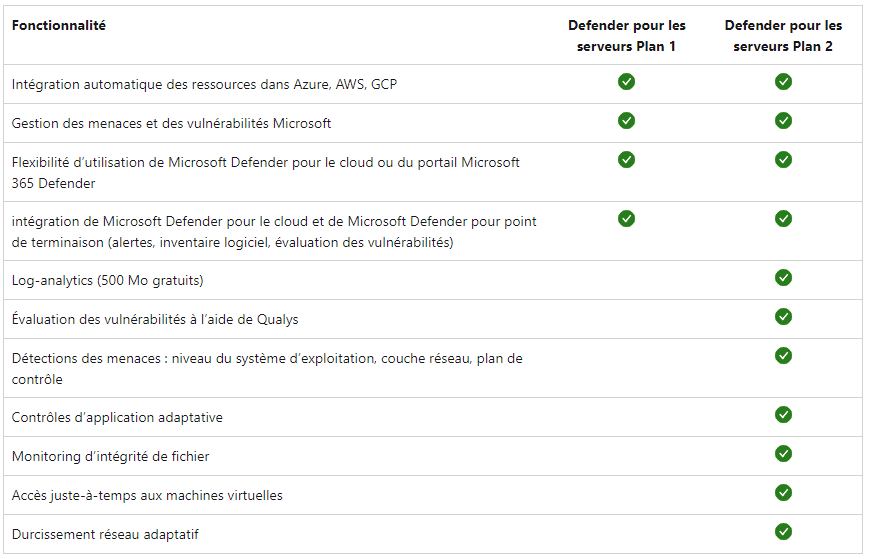Image resolution: width=869 pixels, height=559 pixels.
Task: Click the Log-analytics (500 Mo gratuits) text
Action: pyautogui.click(x=108, y=280)
